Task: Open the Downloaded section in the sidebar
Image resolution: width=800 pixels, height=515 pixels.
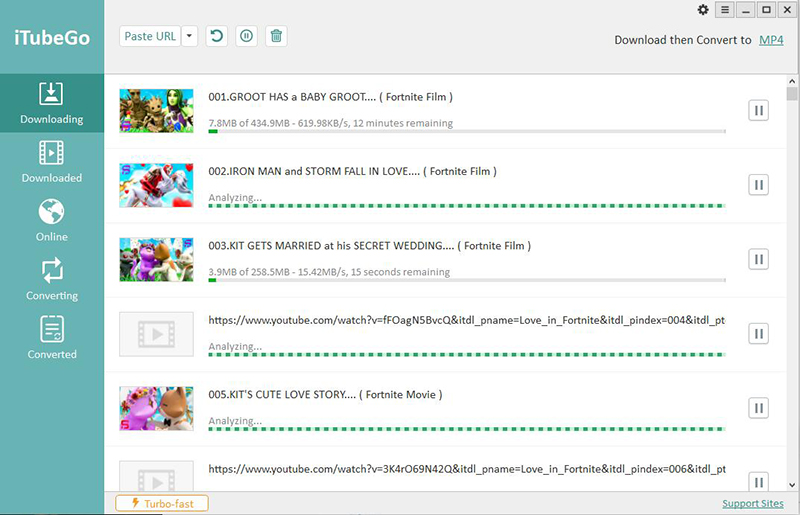Action: [x=52, y=162]
